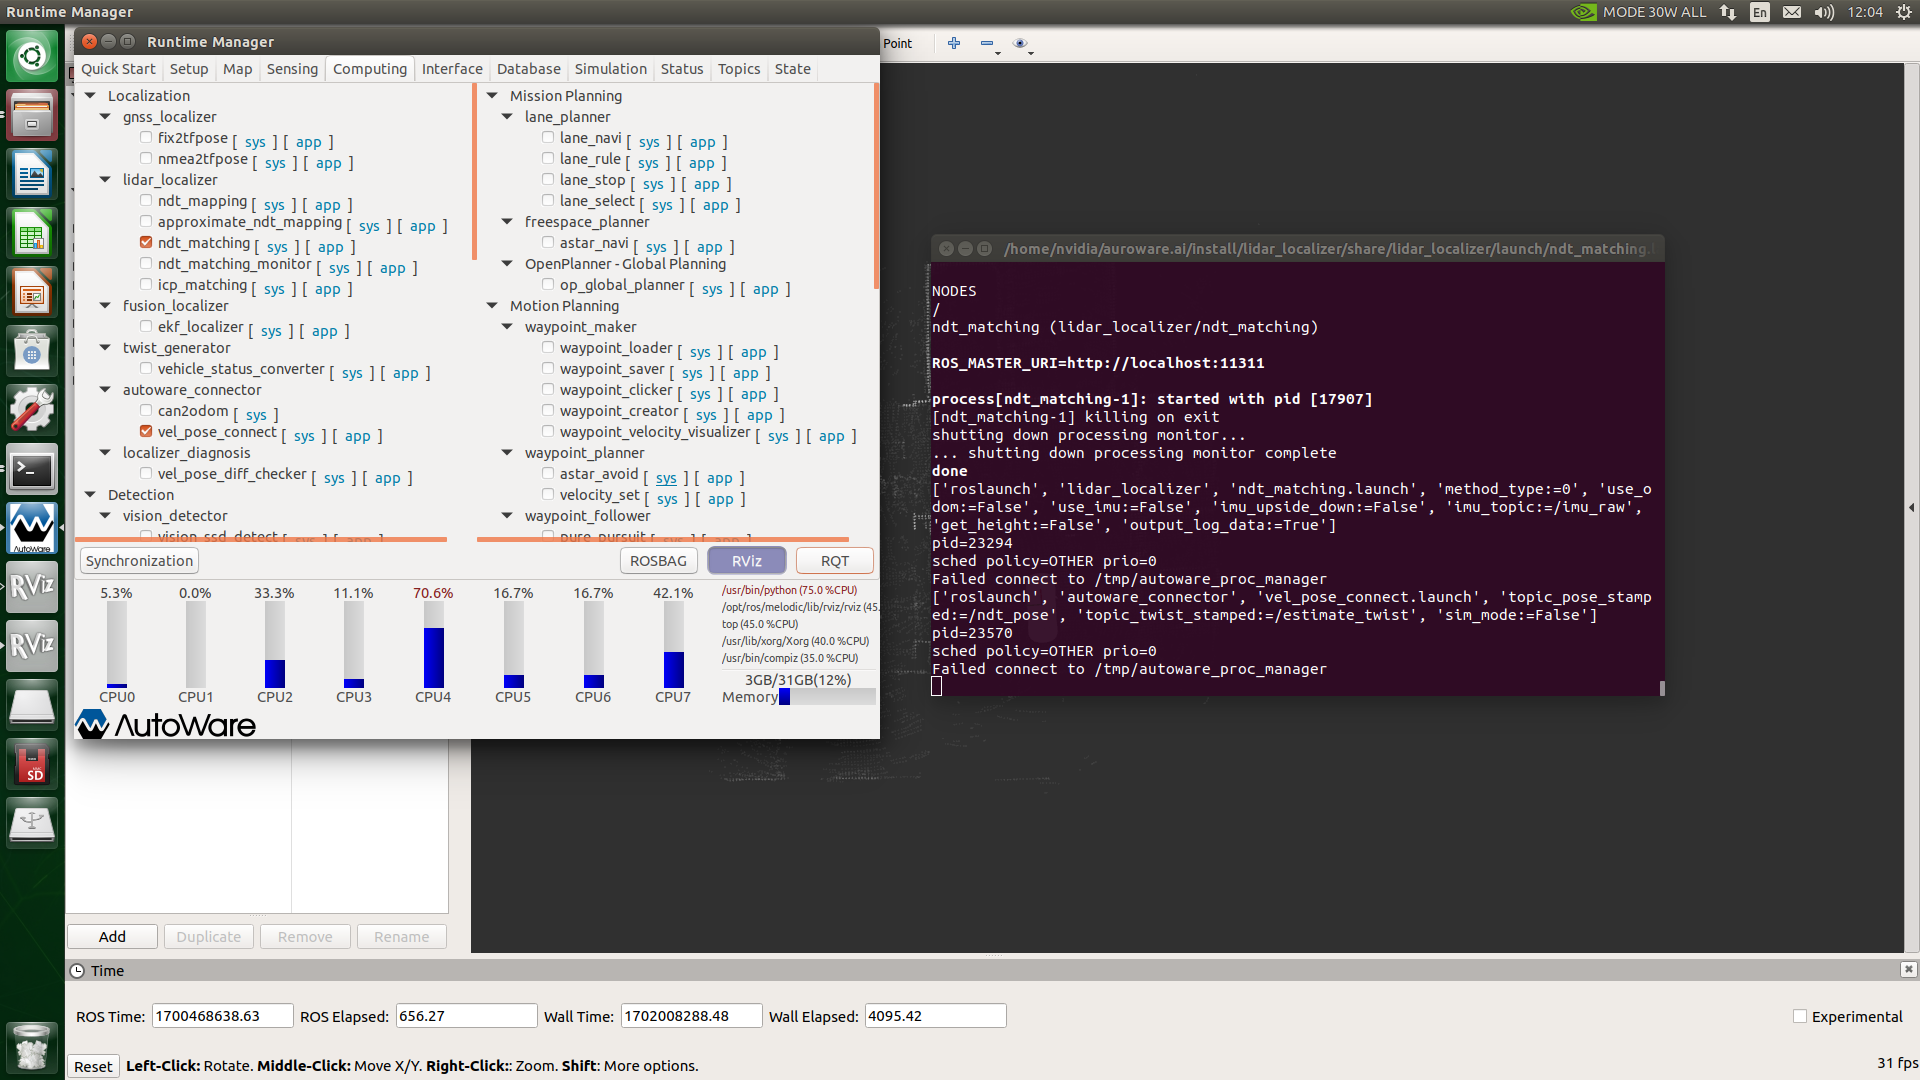The image size is (1920, 1080).
Task: Collapse the Mission Planning tree section
Action: point(492,95)
